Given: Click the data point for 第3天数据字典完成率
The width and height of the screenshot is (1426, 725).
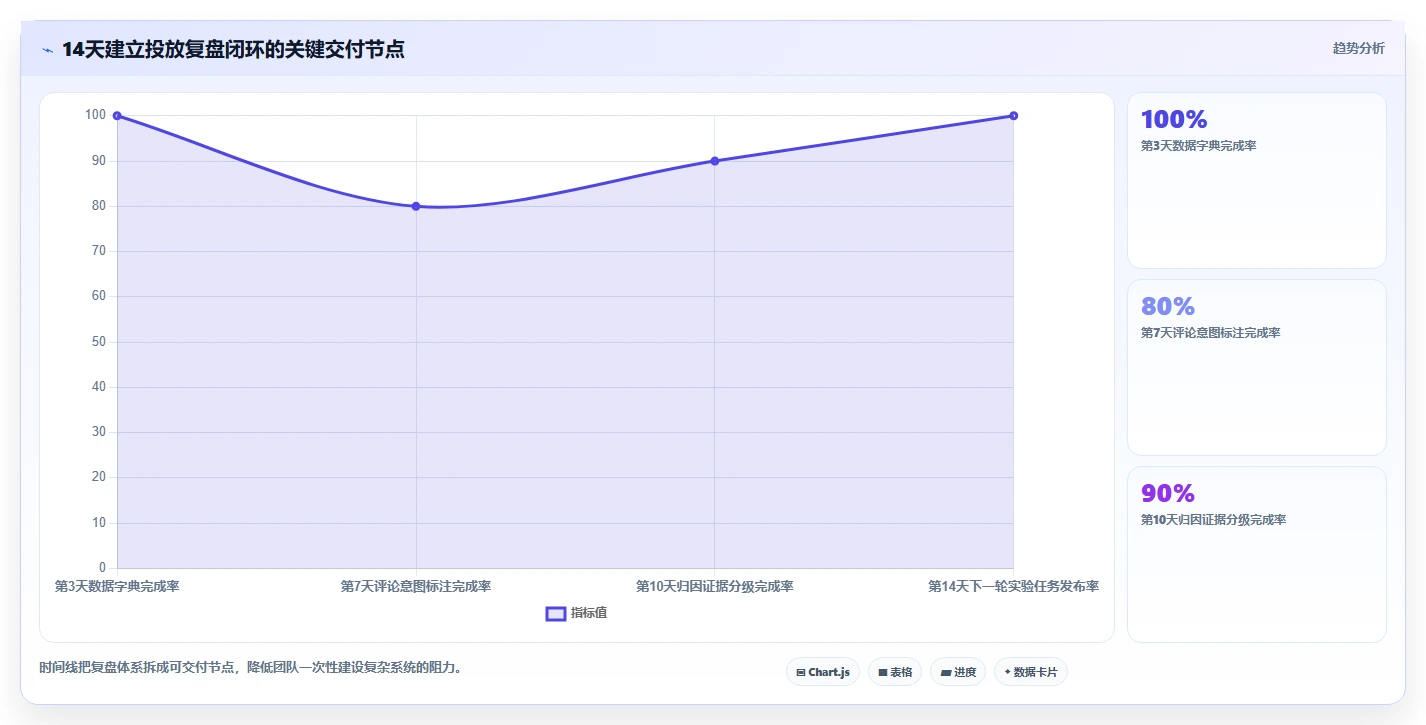Looking at the screenshot, I should tap(117, 116).
